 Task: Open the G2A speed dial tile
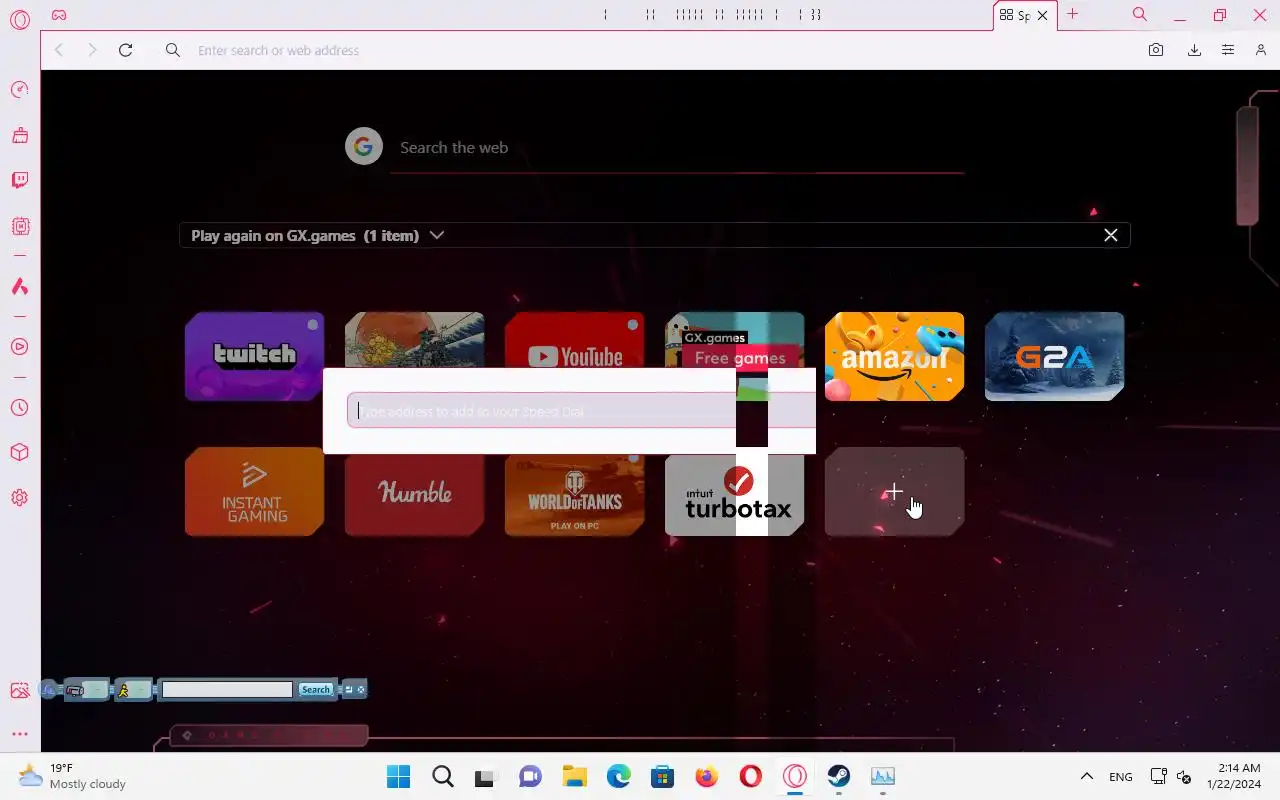tap(1054, 356)
